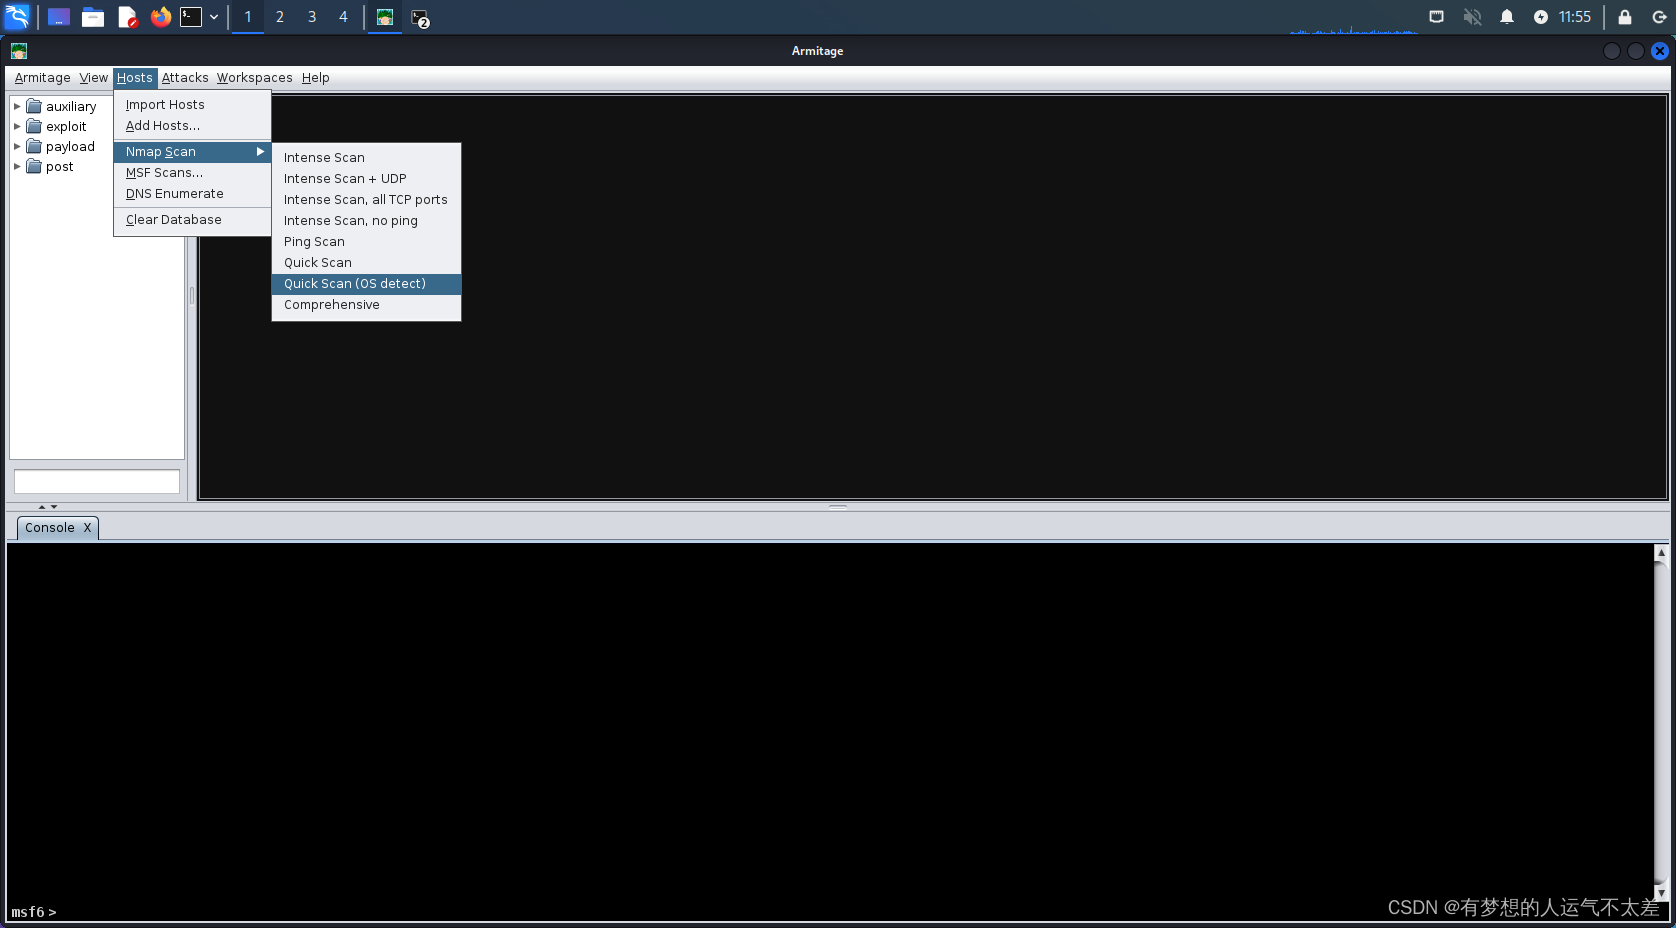Open the notifications bell icon
1676x928 pixels.
tap(1507, 17)
